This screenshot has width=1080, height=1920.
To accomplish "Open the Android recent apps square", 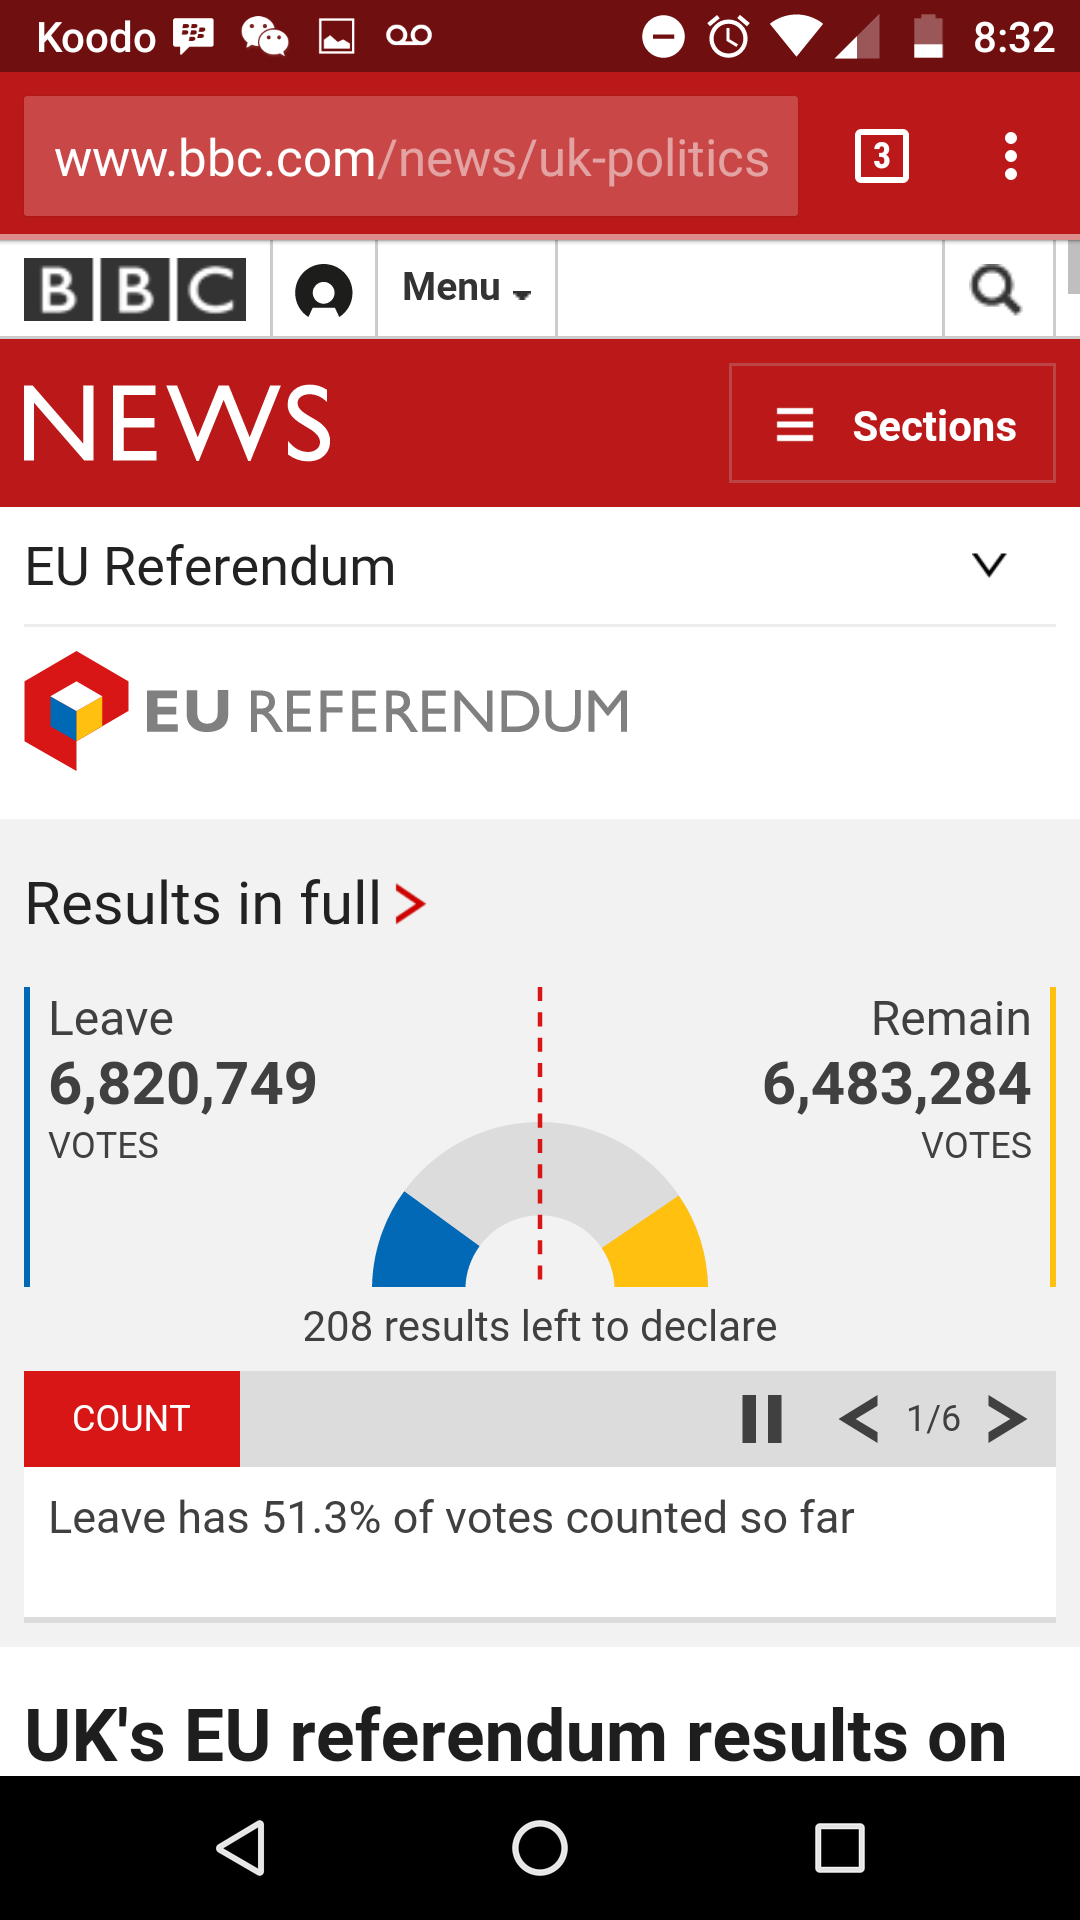I will pyautogui.click(x=840, y=1847).
